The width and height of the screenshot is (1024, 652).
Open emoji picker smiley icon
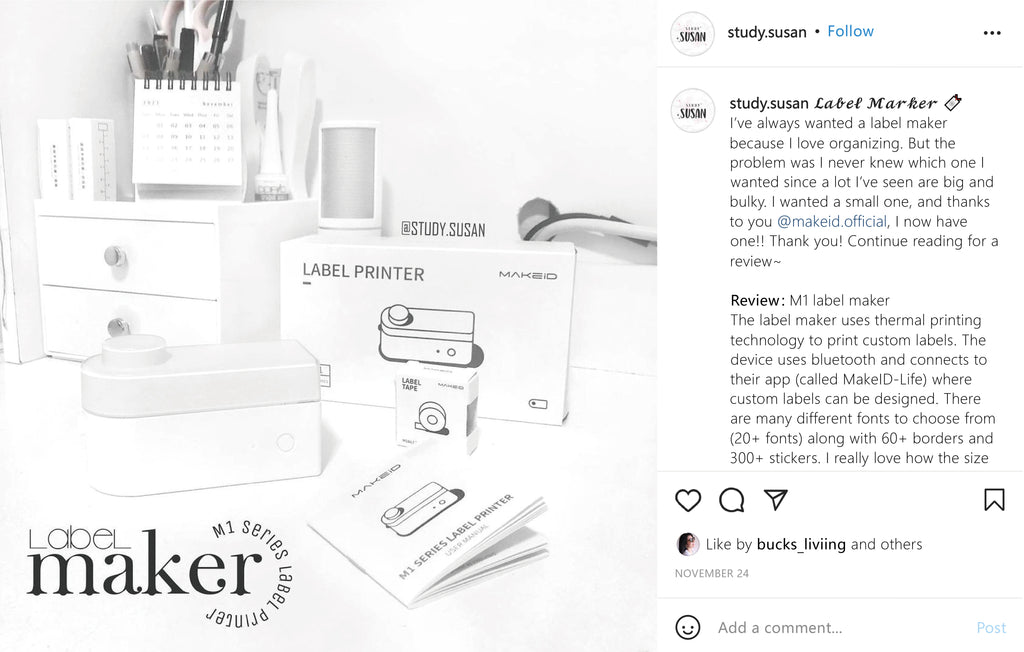pos(688,628)
